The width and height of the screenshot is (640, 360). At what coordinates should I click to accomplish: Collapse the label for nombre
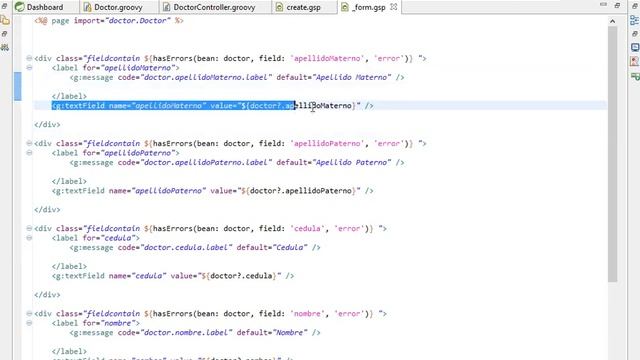pos(29,323)
